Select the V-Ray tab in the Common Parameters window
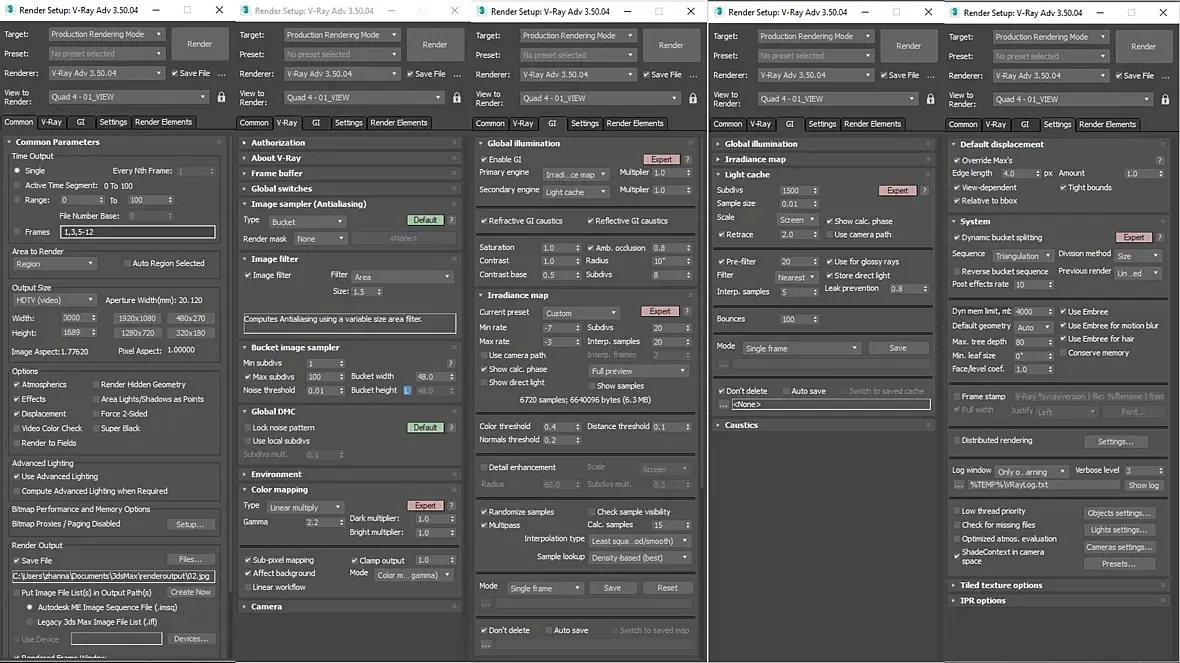This screenshot has width=1180, height=663. pyautogui.click(x=51, y=122)
